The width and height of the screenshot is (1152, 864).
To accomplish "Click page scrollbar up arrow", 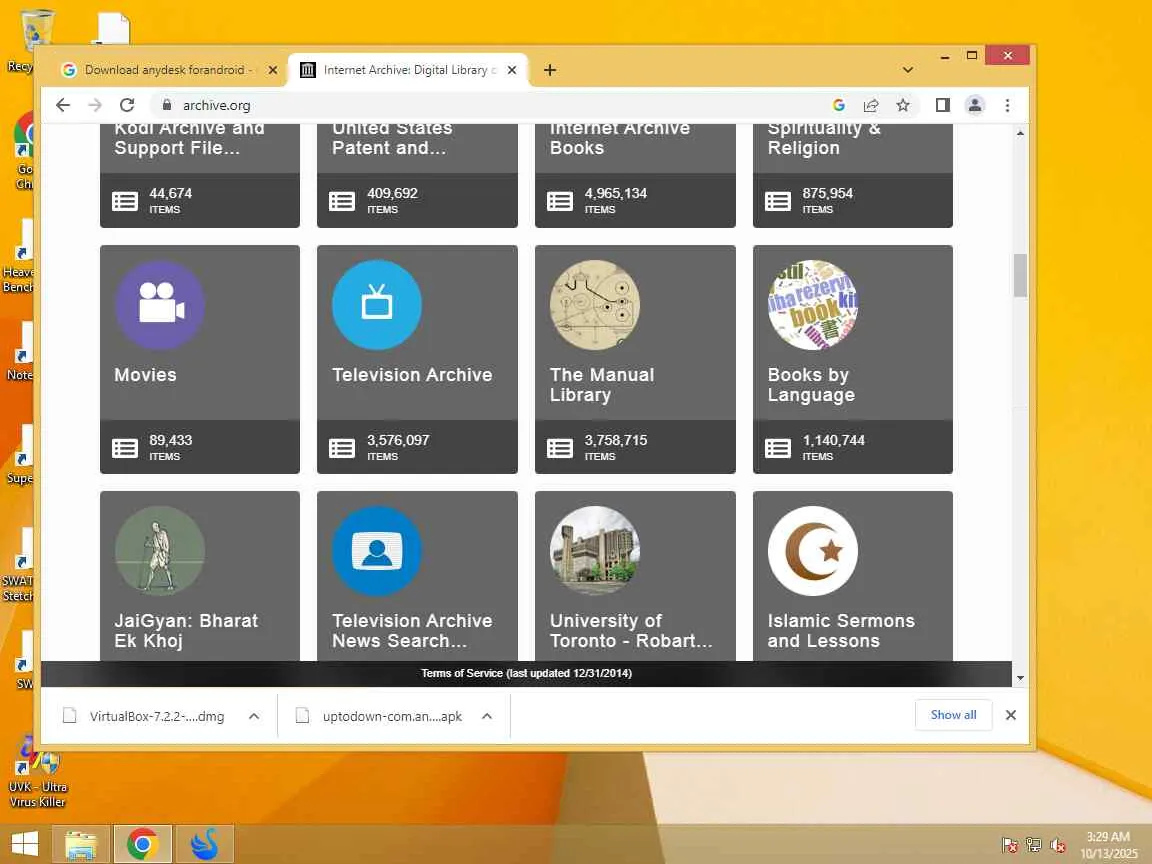I will [1020, 133].
